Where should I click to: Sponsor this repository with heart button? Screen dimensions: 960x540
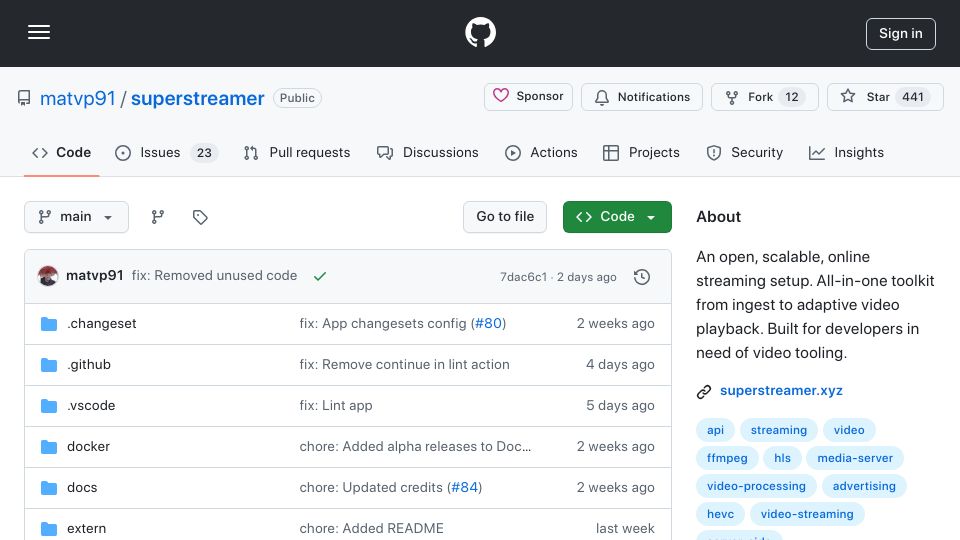528,97
